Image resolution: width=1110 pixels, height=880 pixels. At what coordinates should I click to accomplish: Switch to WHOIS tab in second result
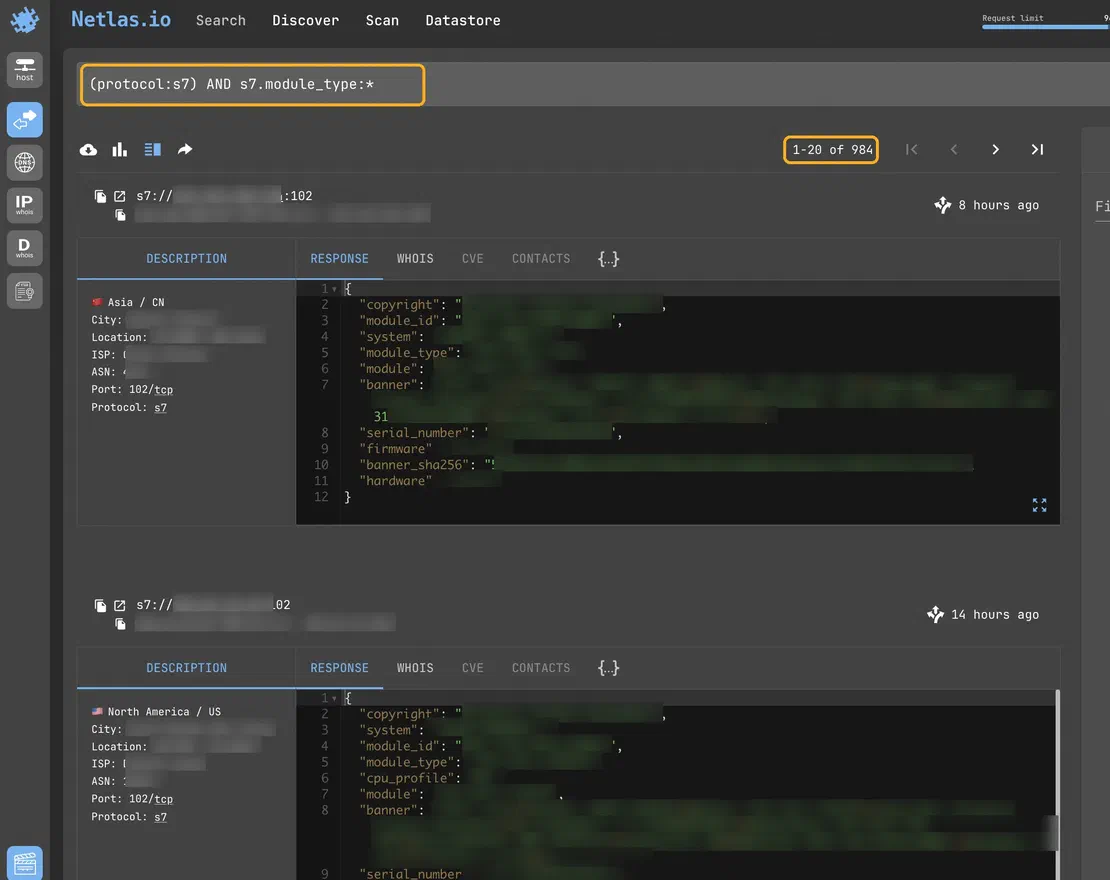[x=415, y=668]
